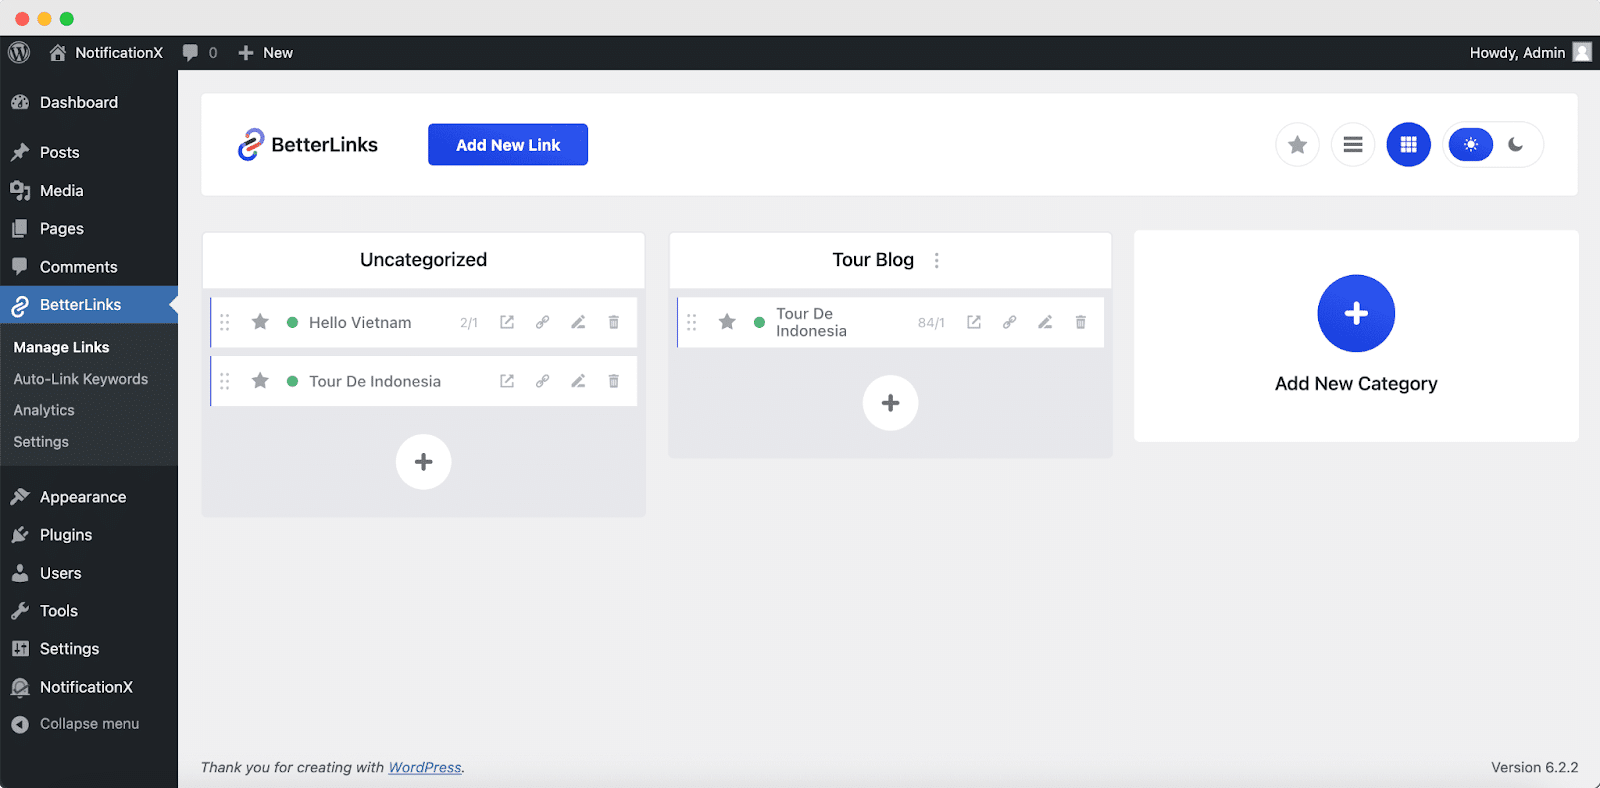Copy short link of Uncategorized Tour De Indonesia
Viewport: 1600px width, 788px height.
(x=542, y=381)
